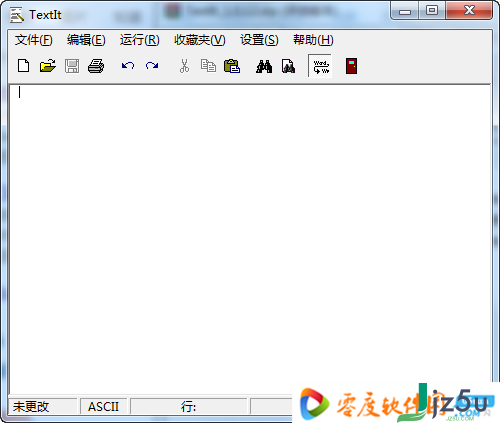Image resolution: width=500 pixels, height=423 pixels.
Task: Open a file with folder icon
Action: point(48,66)
